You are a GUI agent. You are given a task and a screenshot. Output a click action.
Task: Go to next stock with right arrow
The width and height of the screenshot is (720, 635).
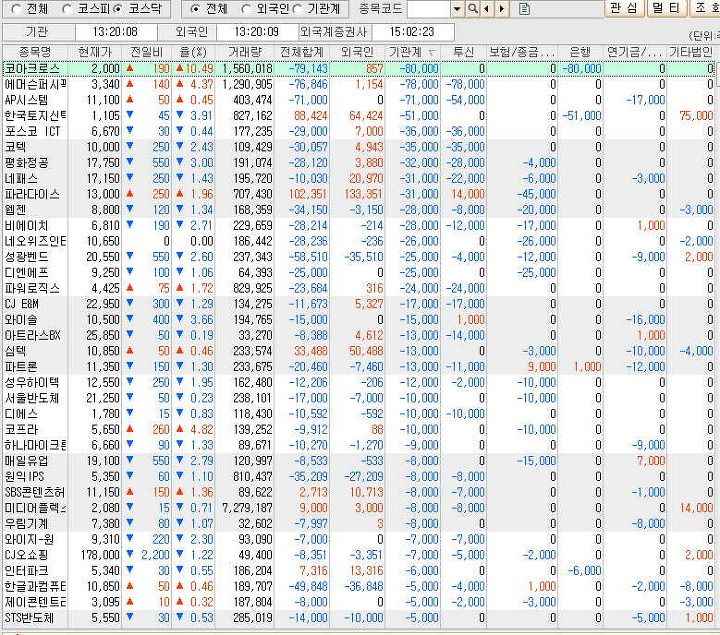[x=502, y=8]
